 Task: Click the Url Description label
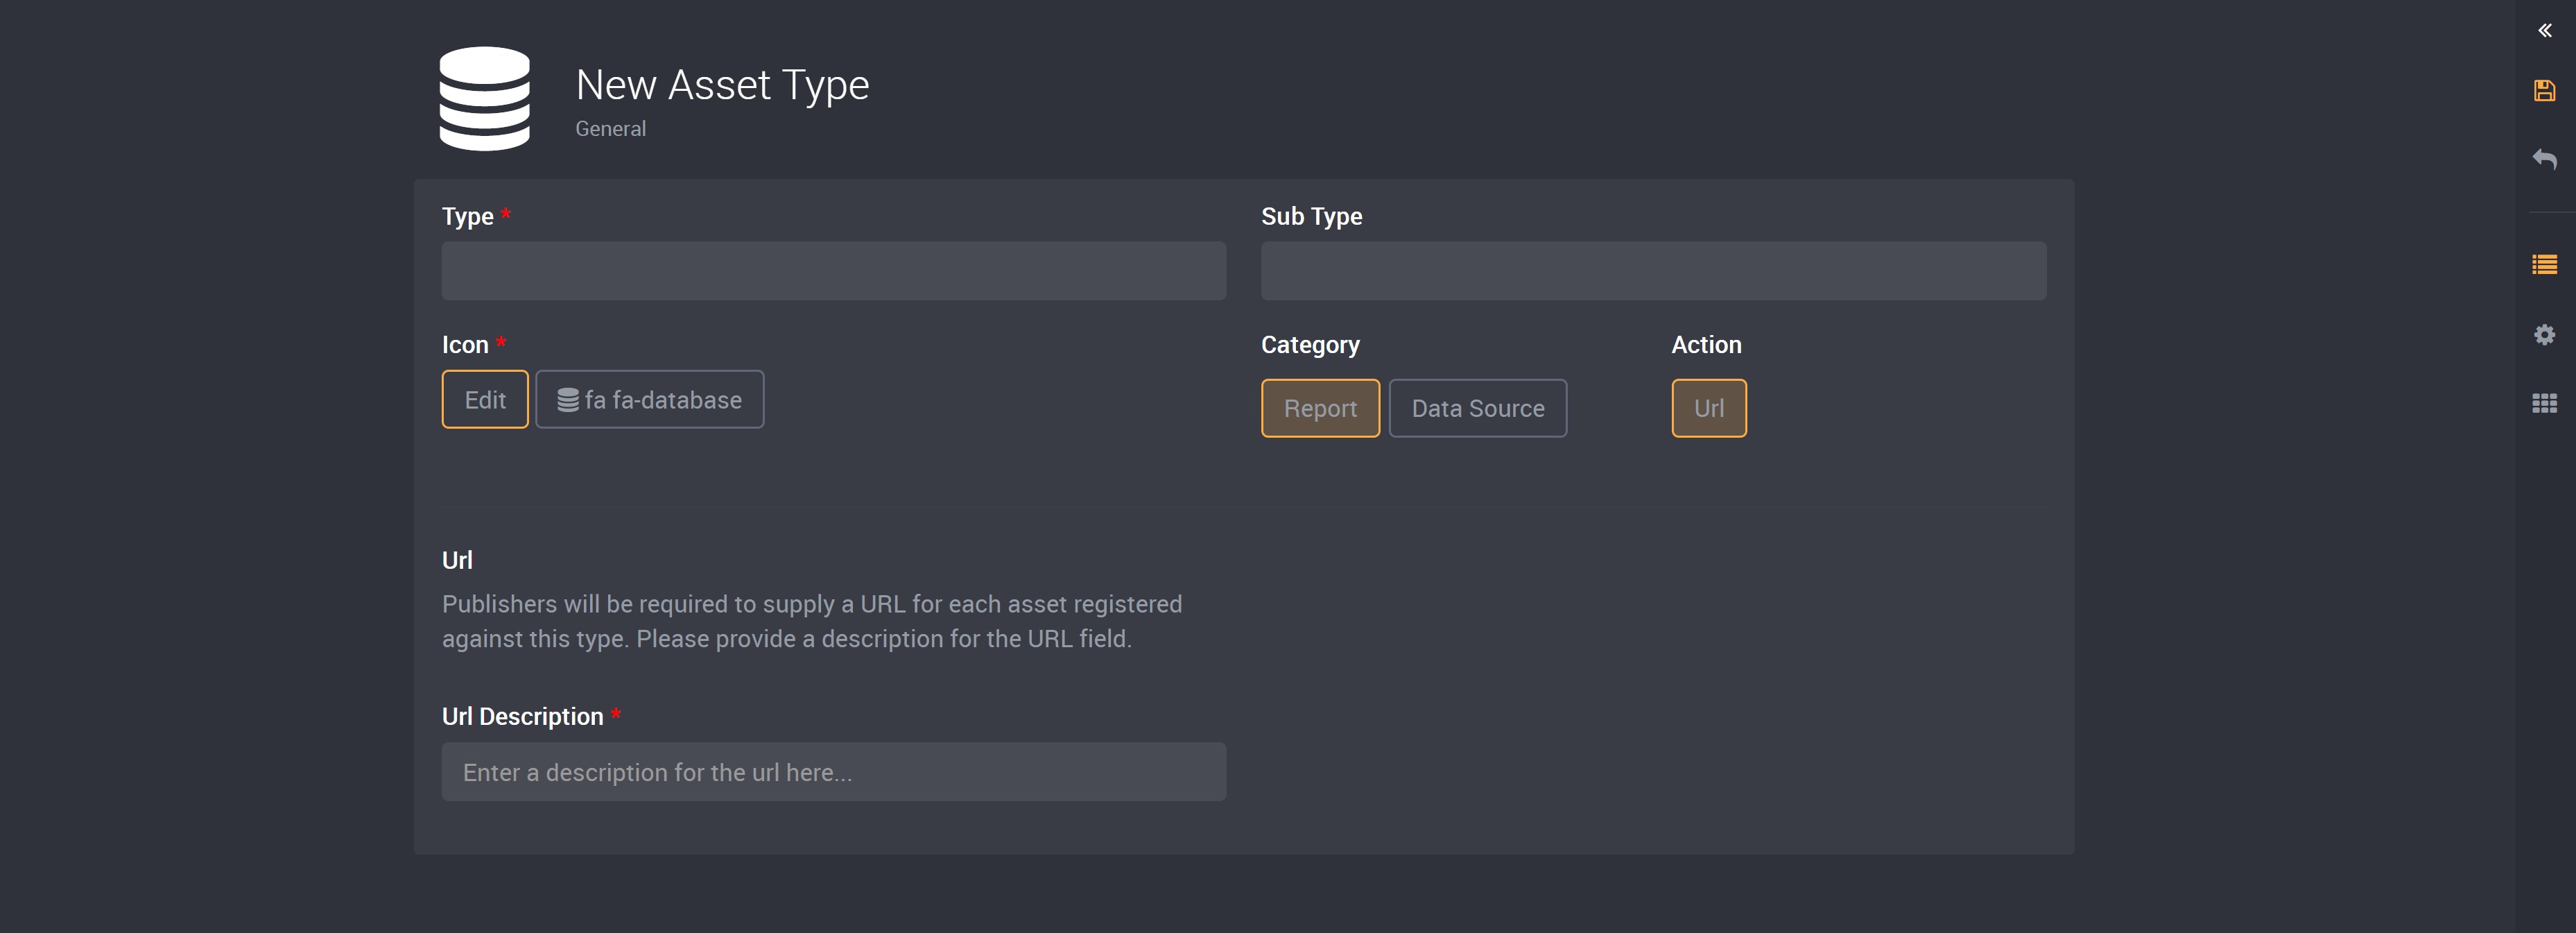(x=522, y=716)
